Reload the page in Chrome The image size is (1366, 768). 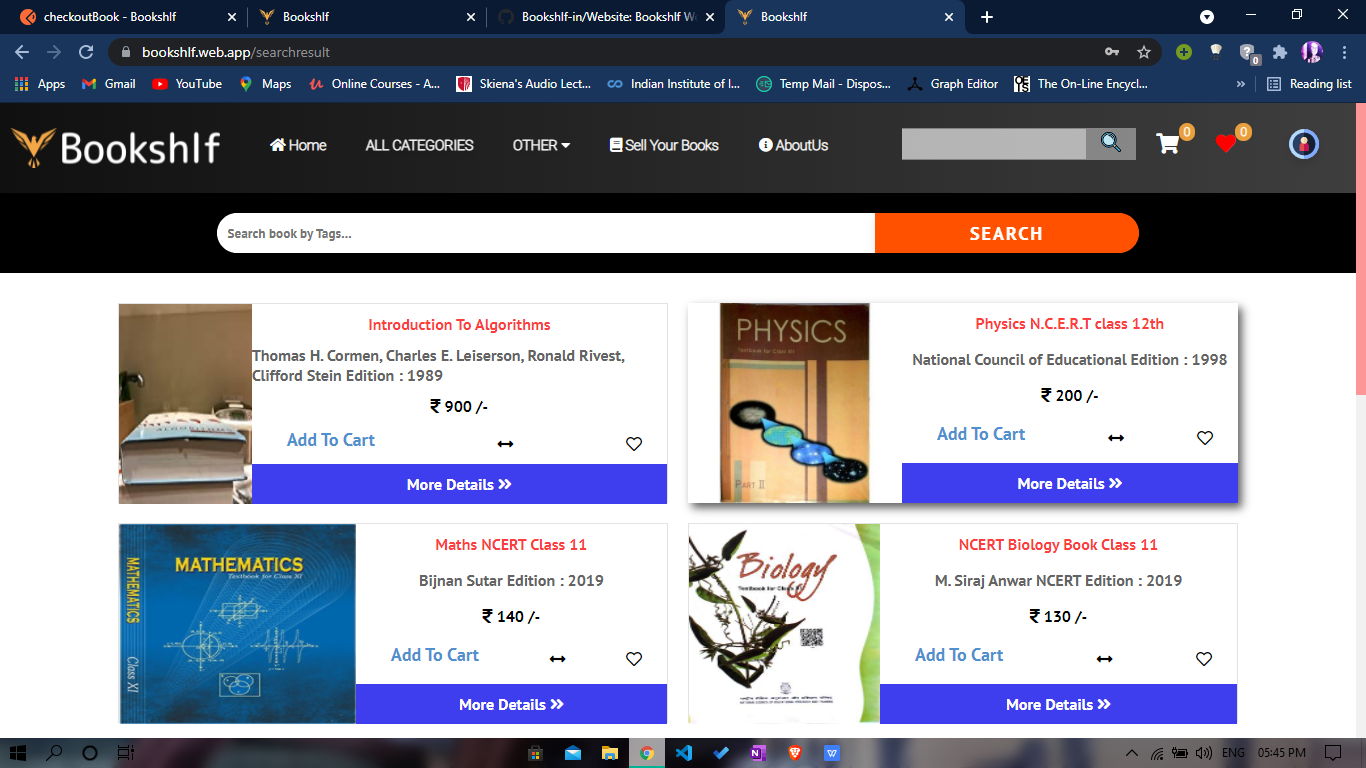(86, 52)
